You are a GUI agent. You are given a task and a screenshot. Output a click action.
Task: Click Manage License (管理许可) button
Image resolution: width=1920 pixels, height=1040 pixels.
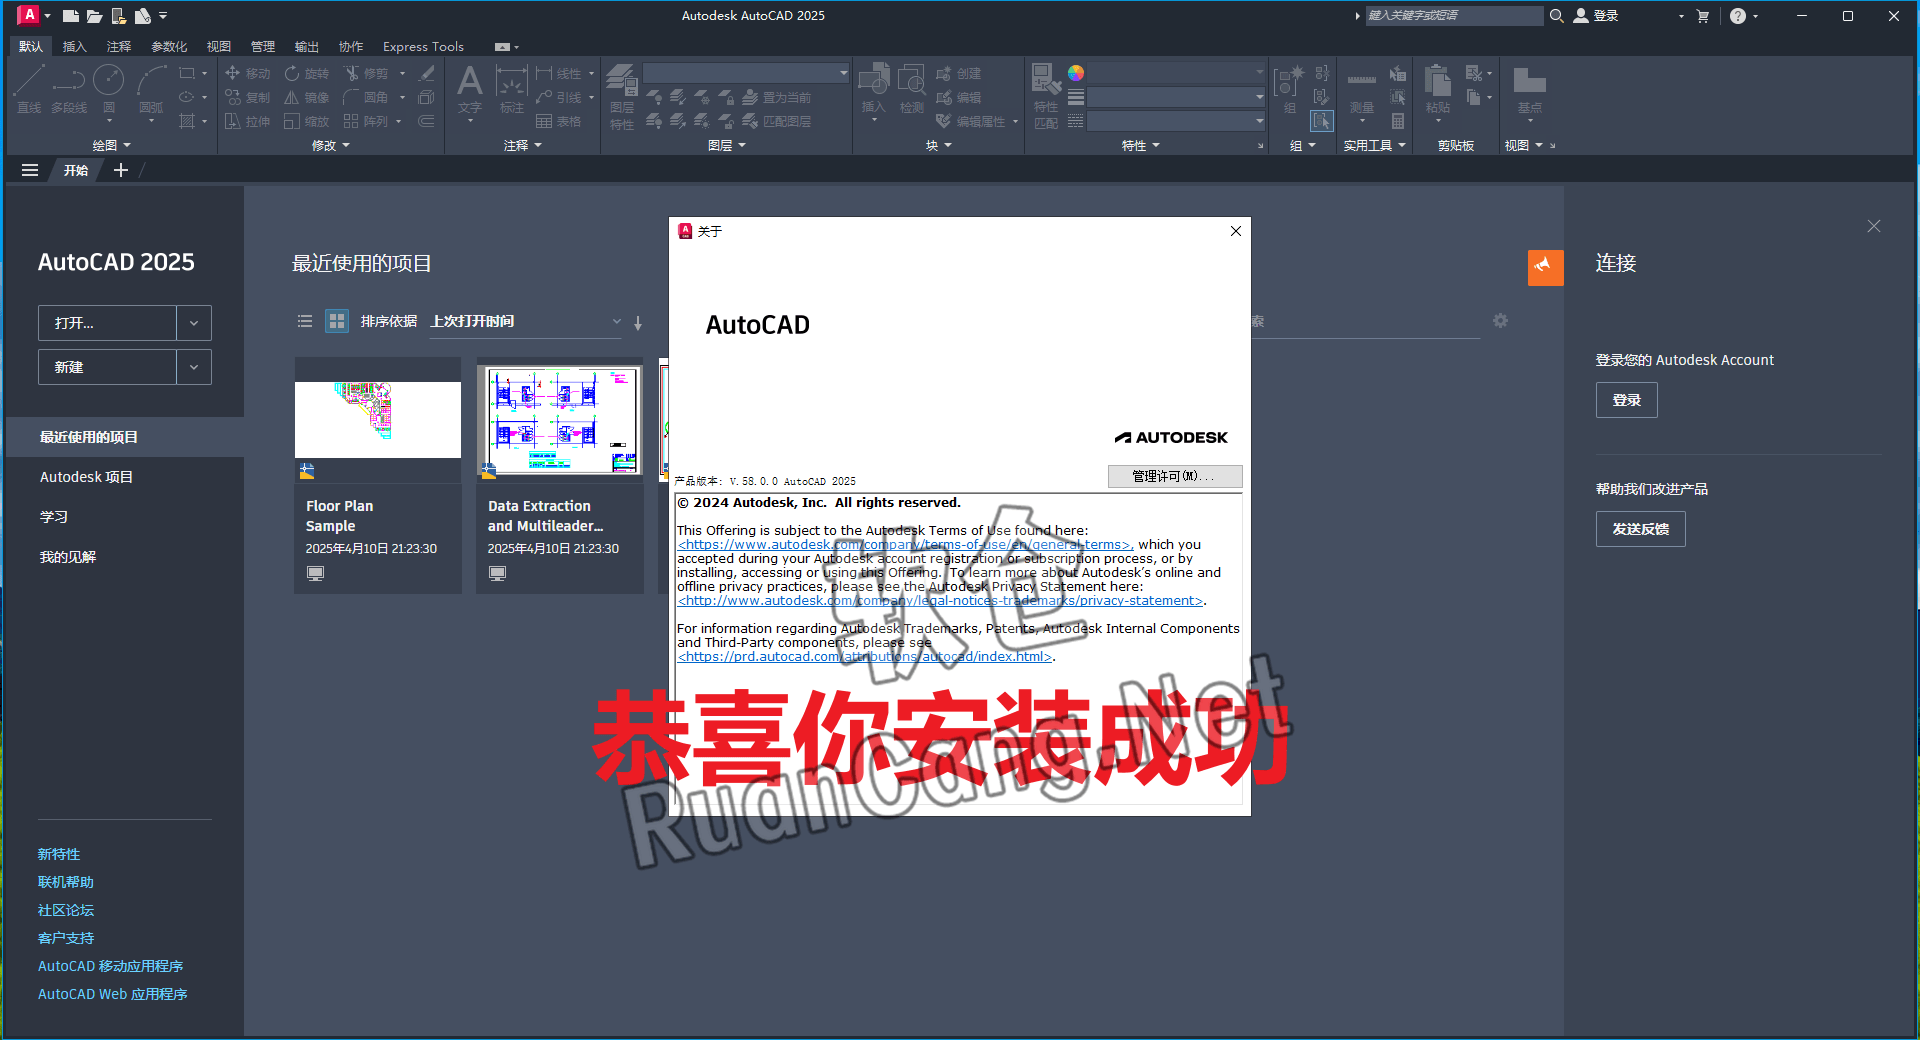(1175, 476)
